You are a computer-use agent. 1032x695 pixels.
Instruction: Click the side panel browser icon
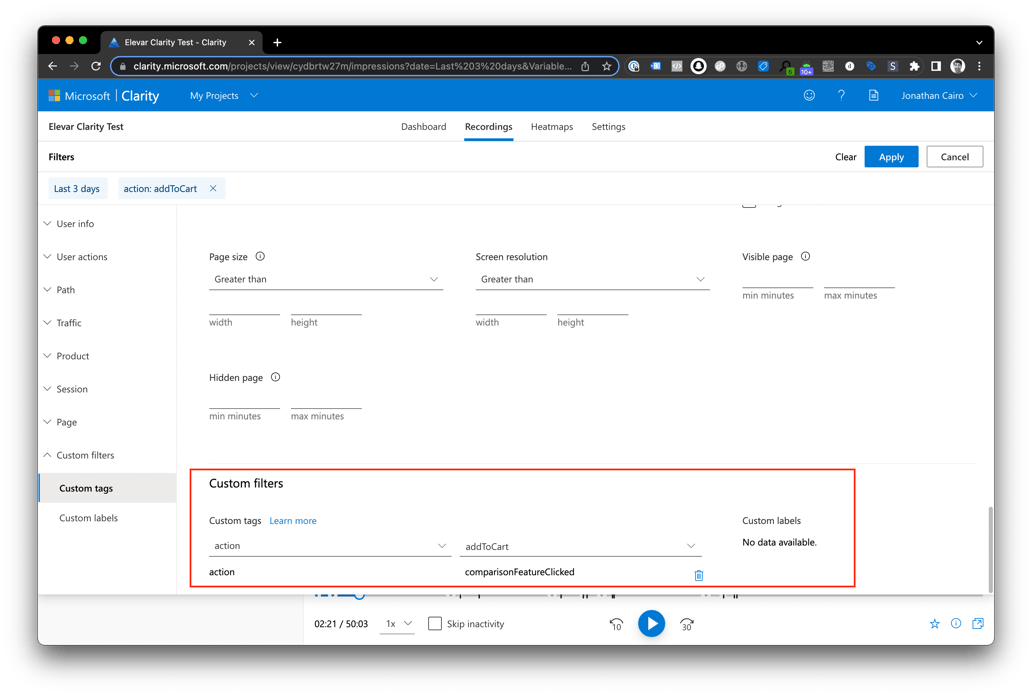(x=936, y=66)
